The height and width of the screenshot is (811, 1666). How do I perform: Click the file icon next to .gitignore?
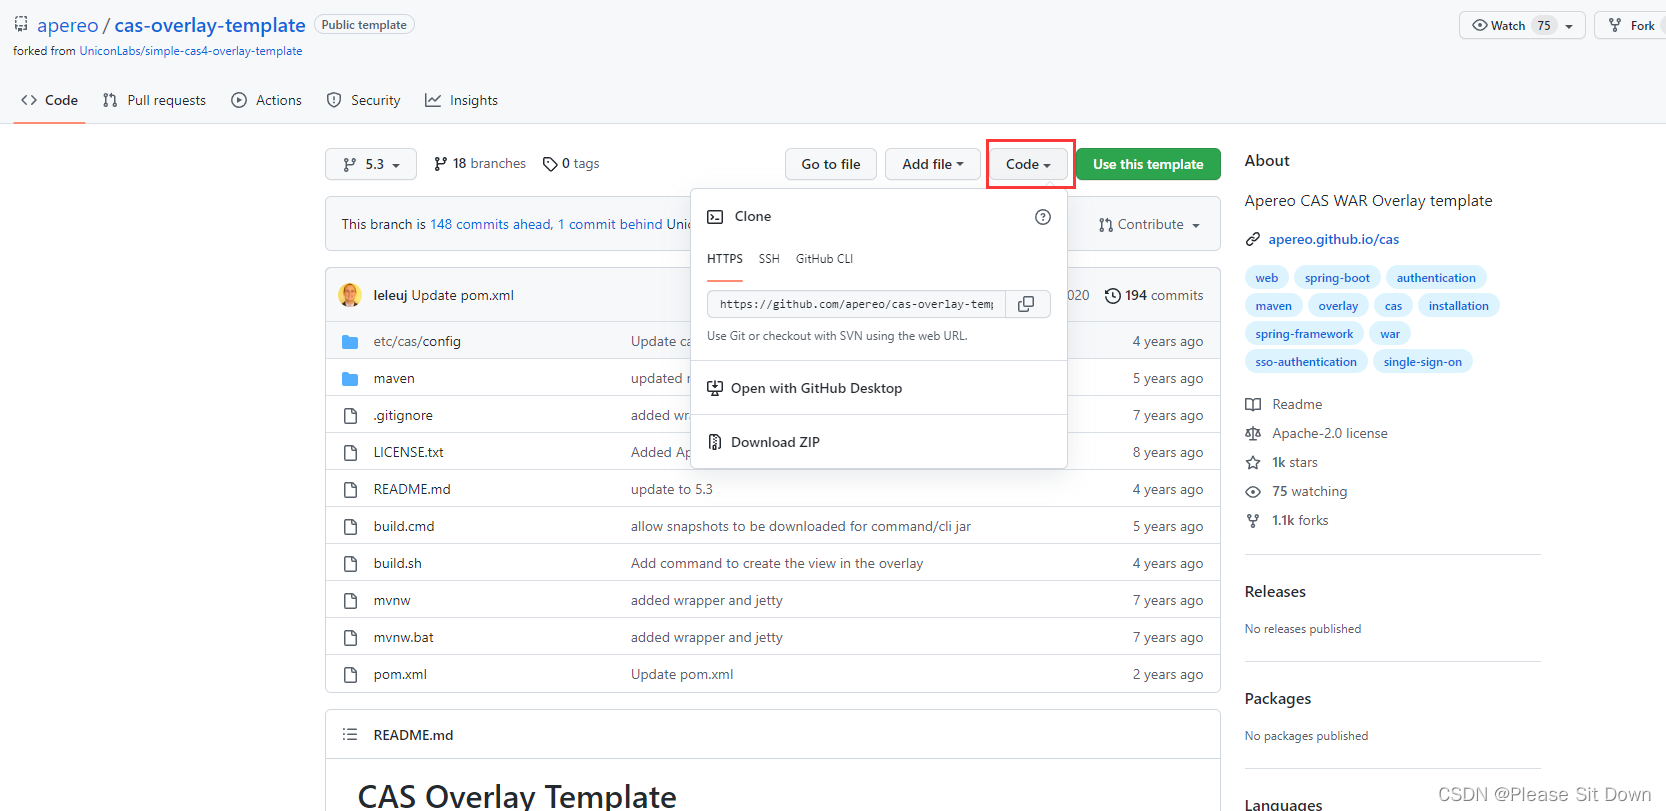click(350, 416)
